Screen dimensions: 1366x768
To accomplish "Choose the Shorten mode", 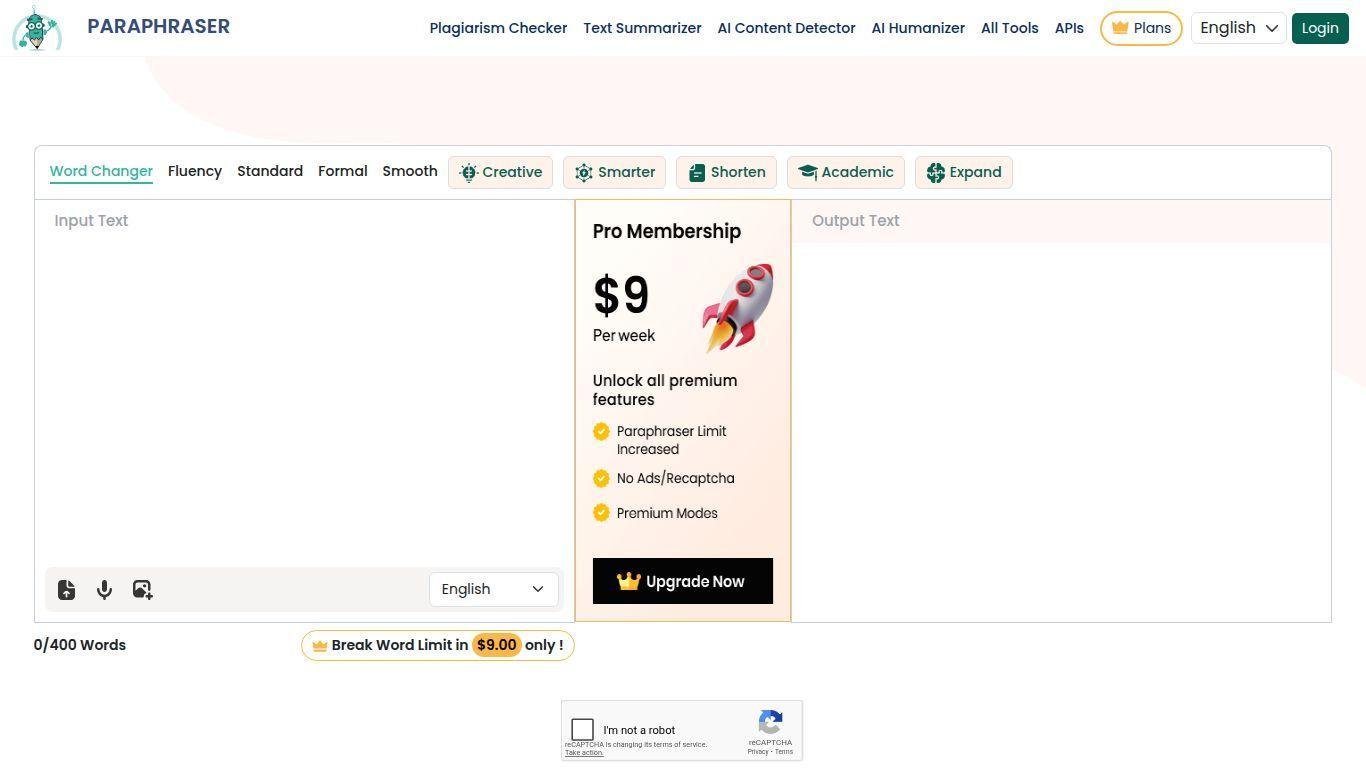I will click(727, 172).
